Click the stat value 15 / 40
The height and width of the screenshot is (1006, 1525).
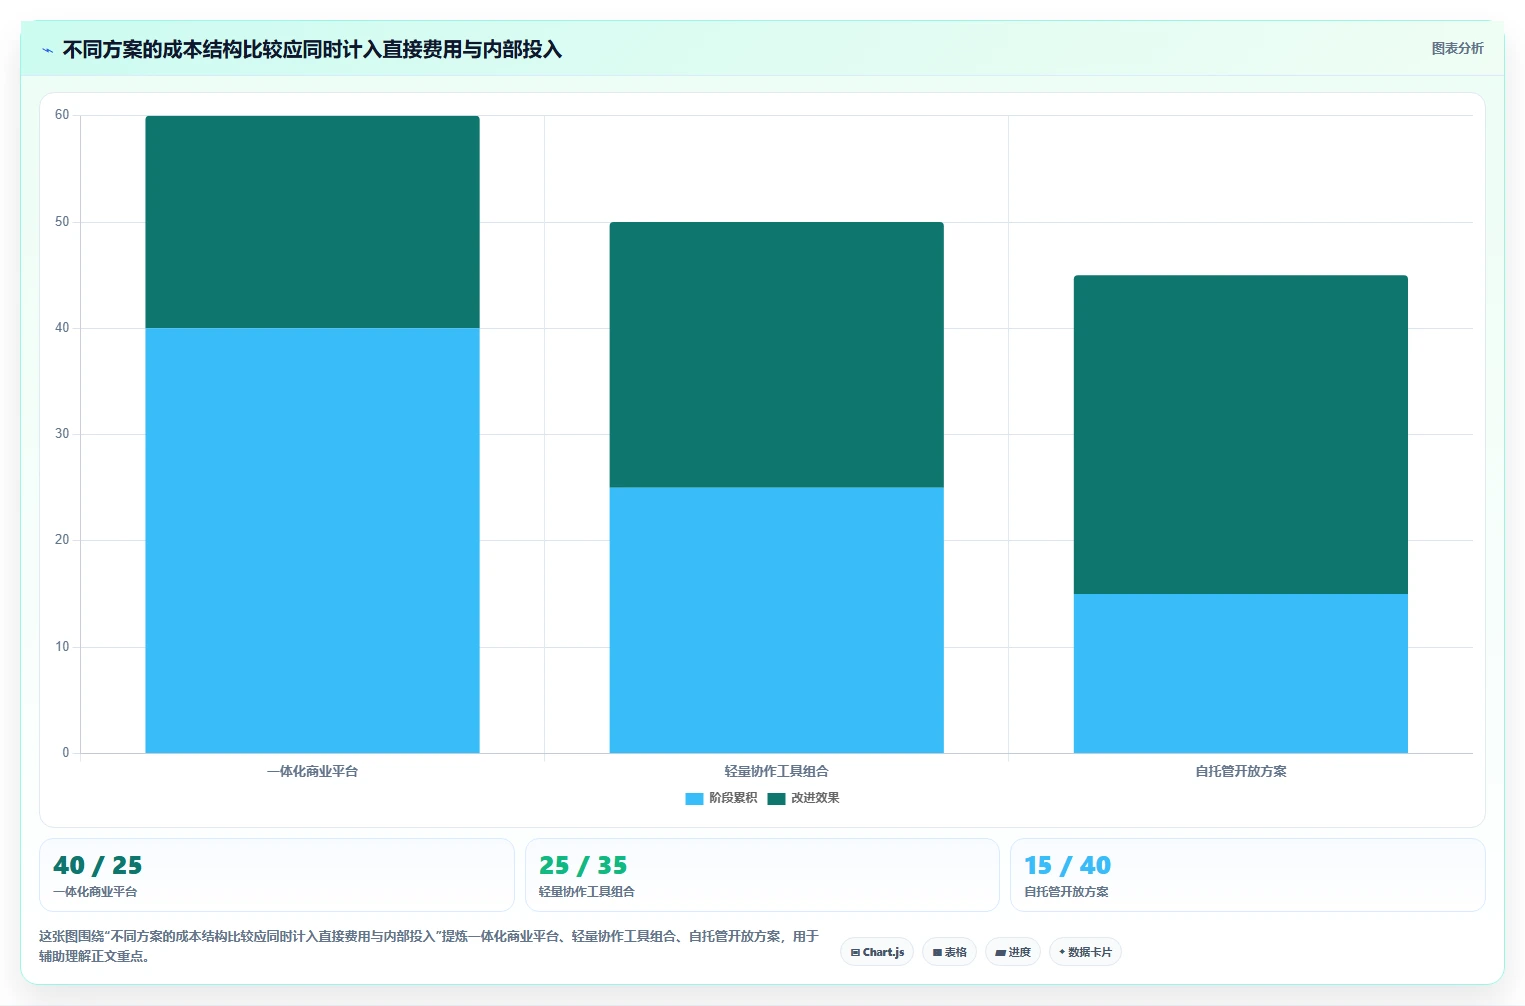1068,865
